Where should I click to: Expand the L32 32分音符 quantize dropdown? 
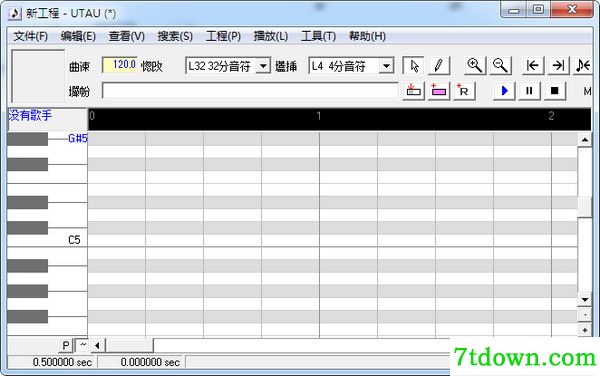pos(263,66)
